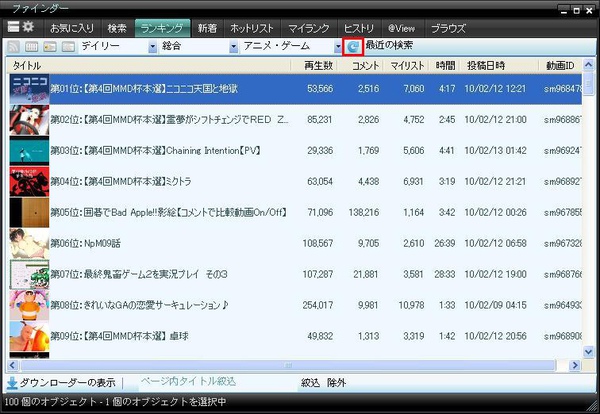Select title 第04位:【第4回MMD杯本選】ミクトラ
600x414 pixels.
(x=121, y=182)
